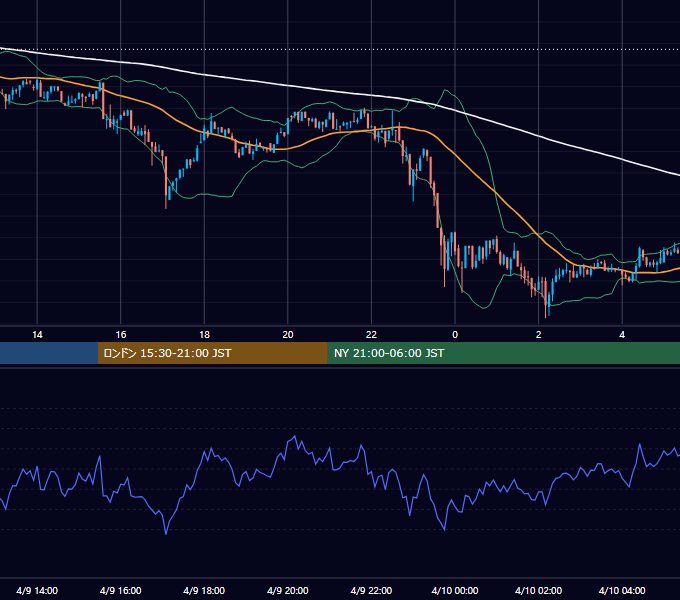Viewport: 680px width, 600px height.
Task: Click the '22' hour label on price chart axis
Action: pos(371,335)
